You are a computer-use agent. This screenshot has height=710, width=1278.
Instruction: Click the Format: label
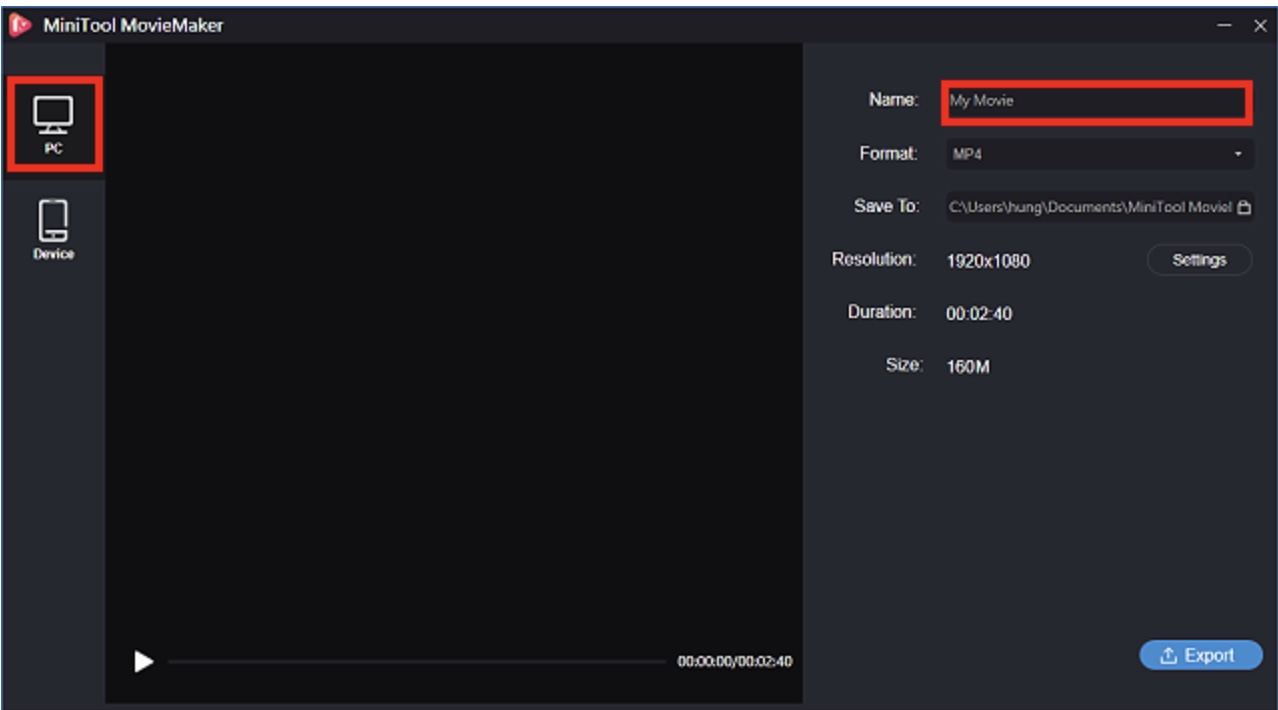888,154
